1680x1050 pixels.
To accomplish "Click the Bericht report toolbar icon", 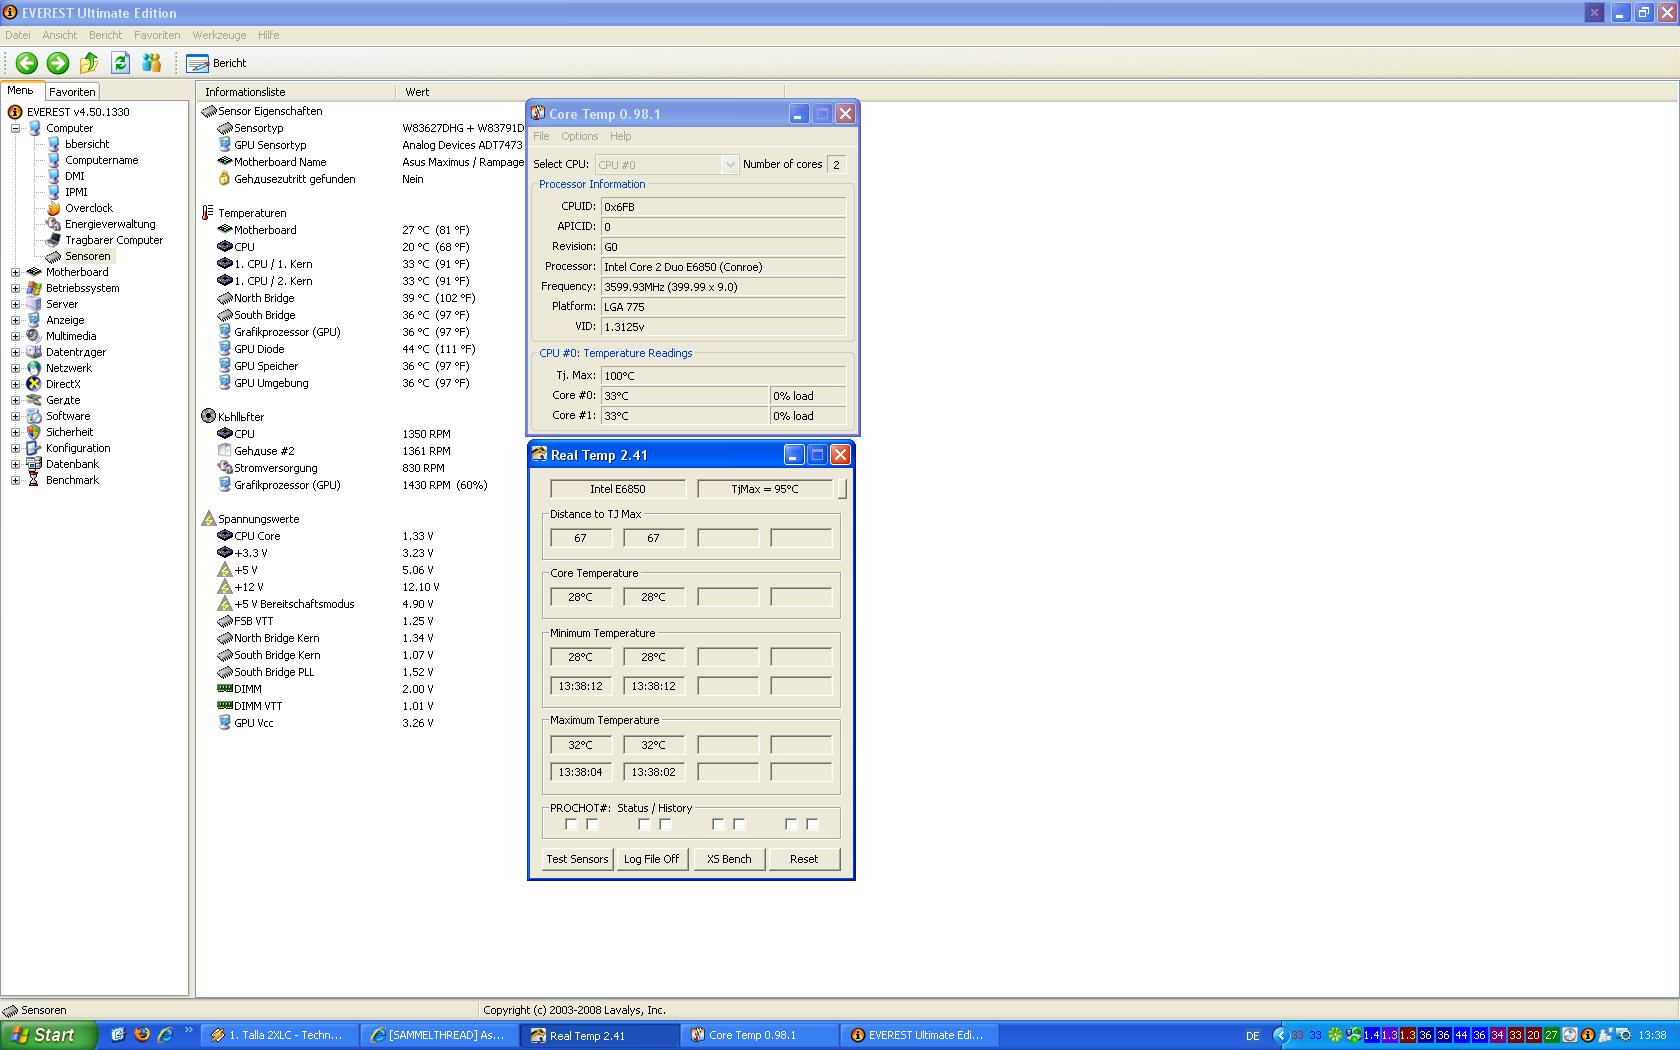I will pos(197,63).
